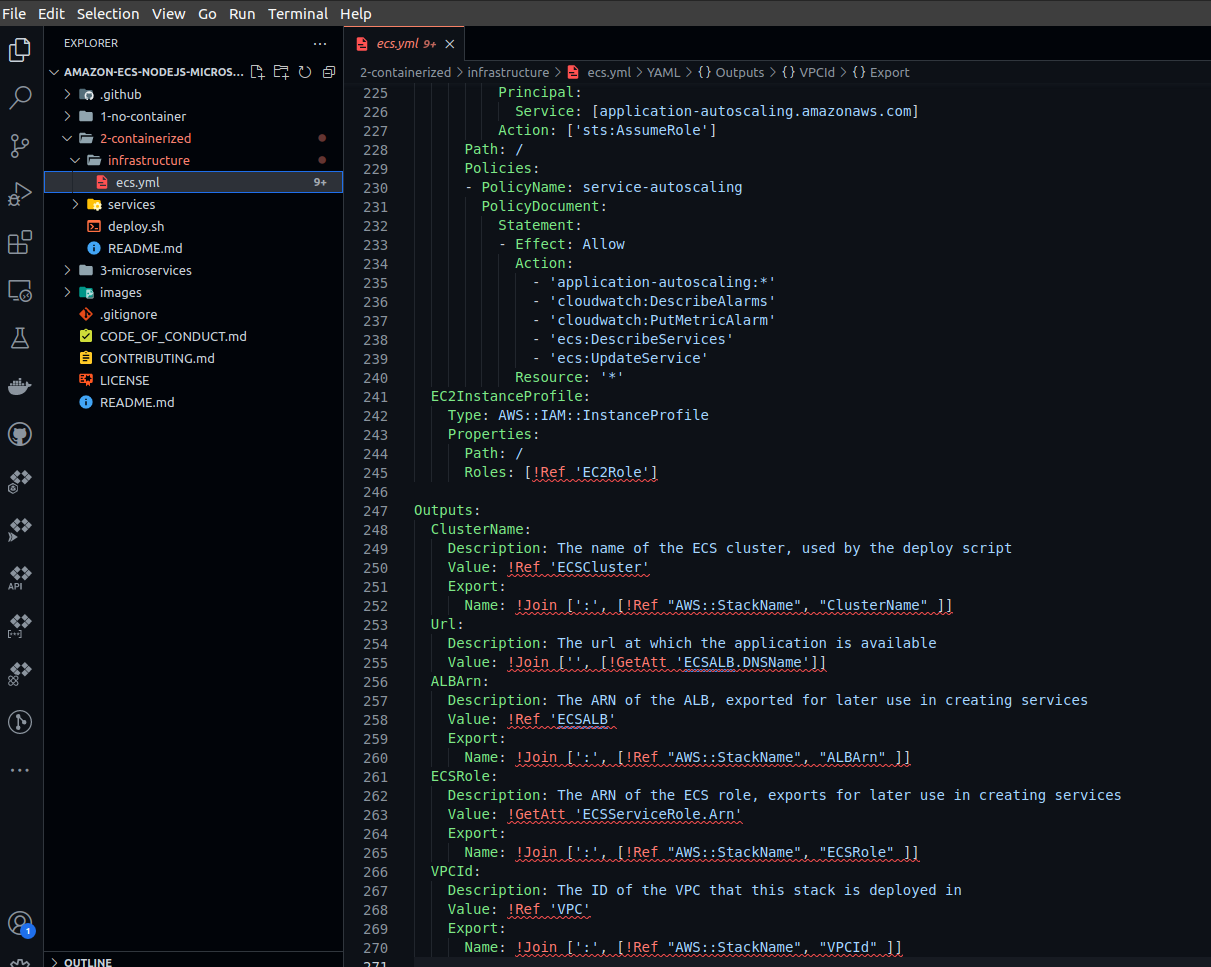Open the Accounts badge icon

pos(21,923)
